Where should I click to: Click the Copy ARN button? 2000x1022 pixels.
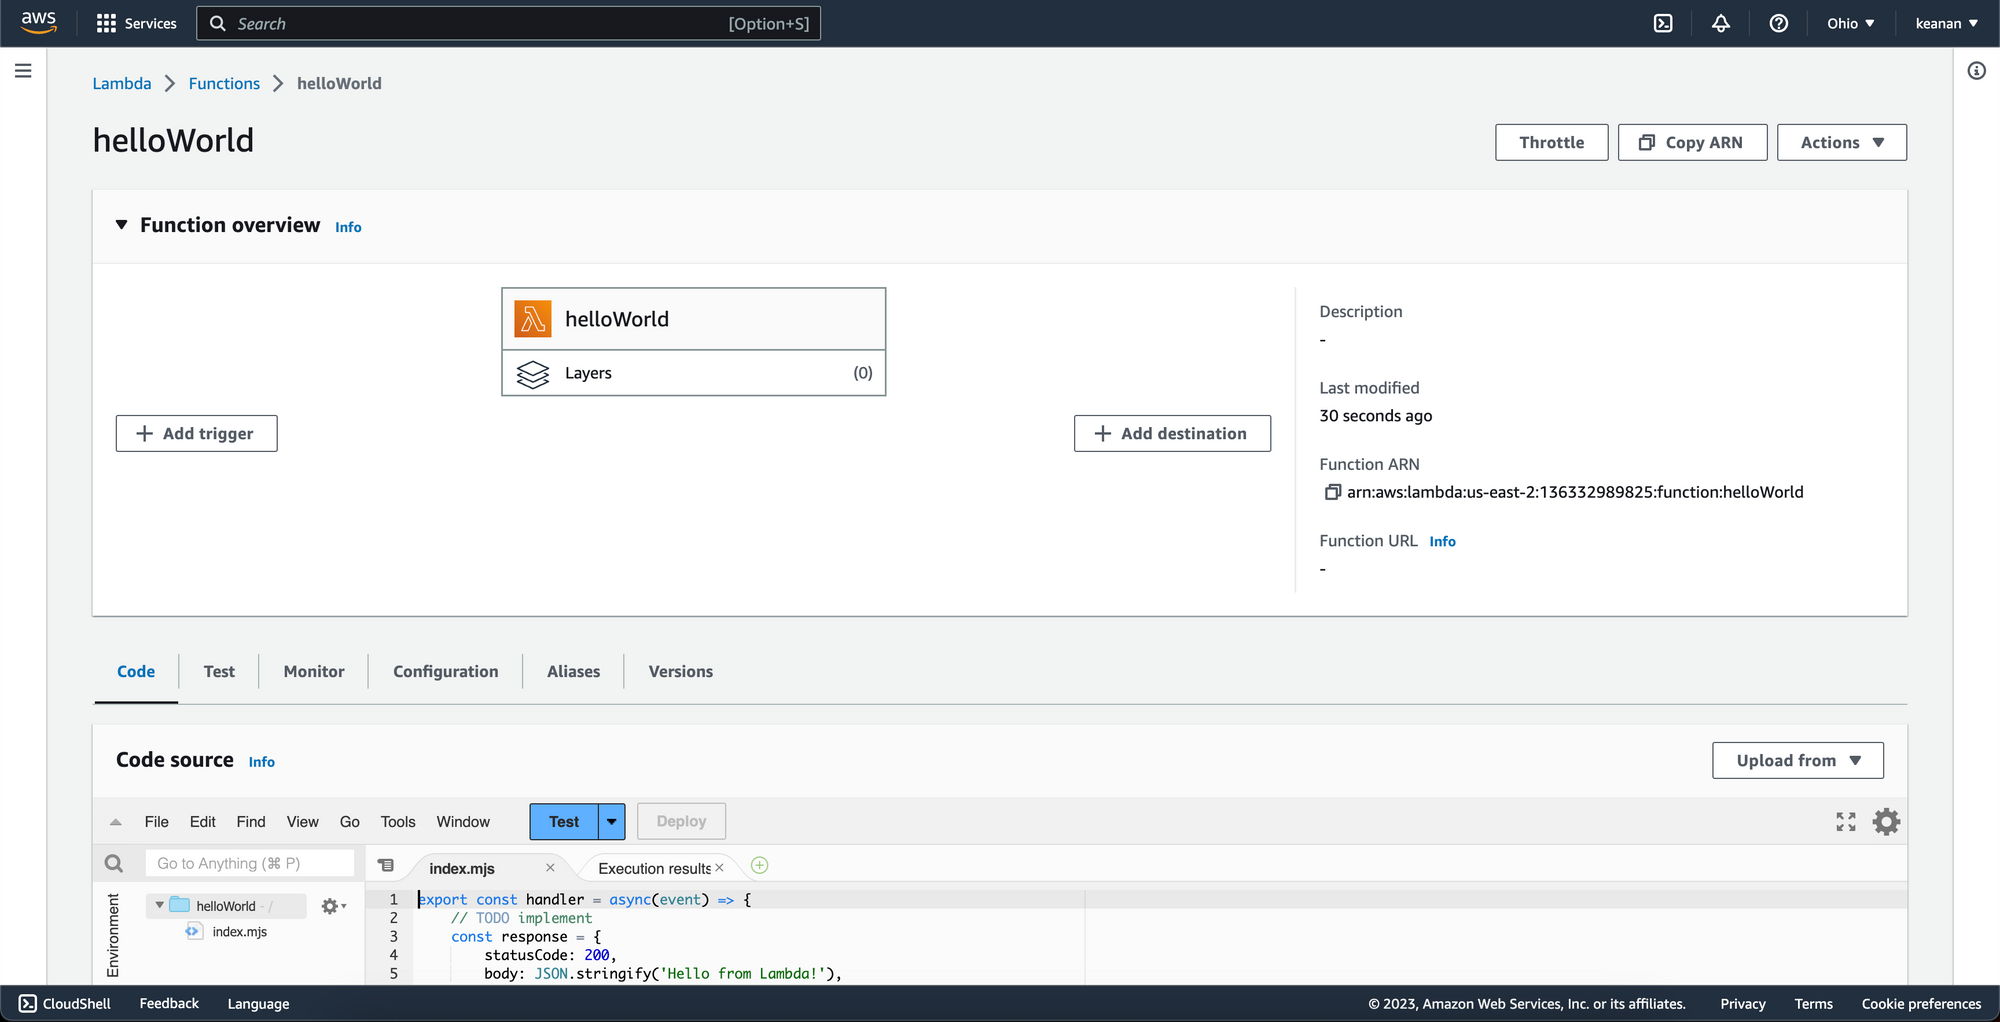click(x=1693, y=142)
